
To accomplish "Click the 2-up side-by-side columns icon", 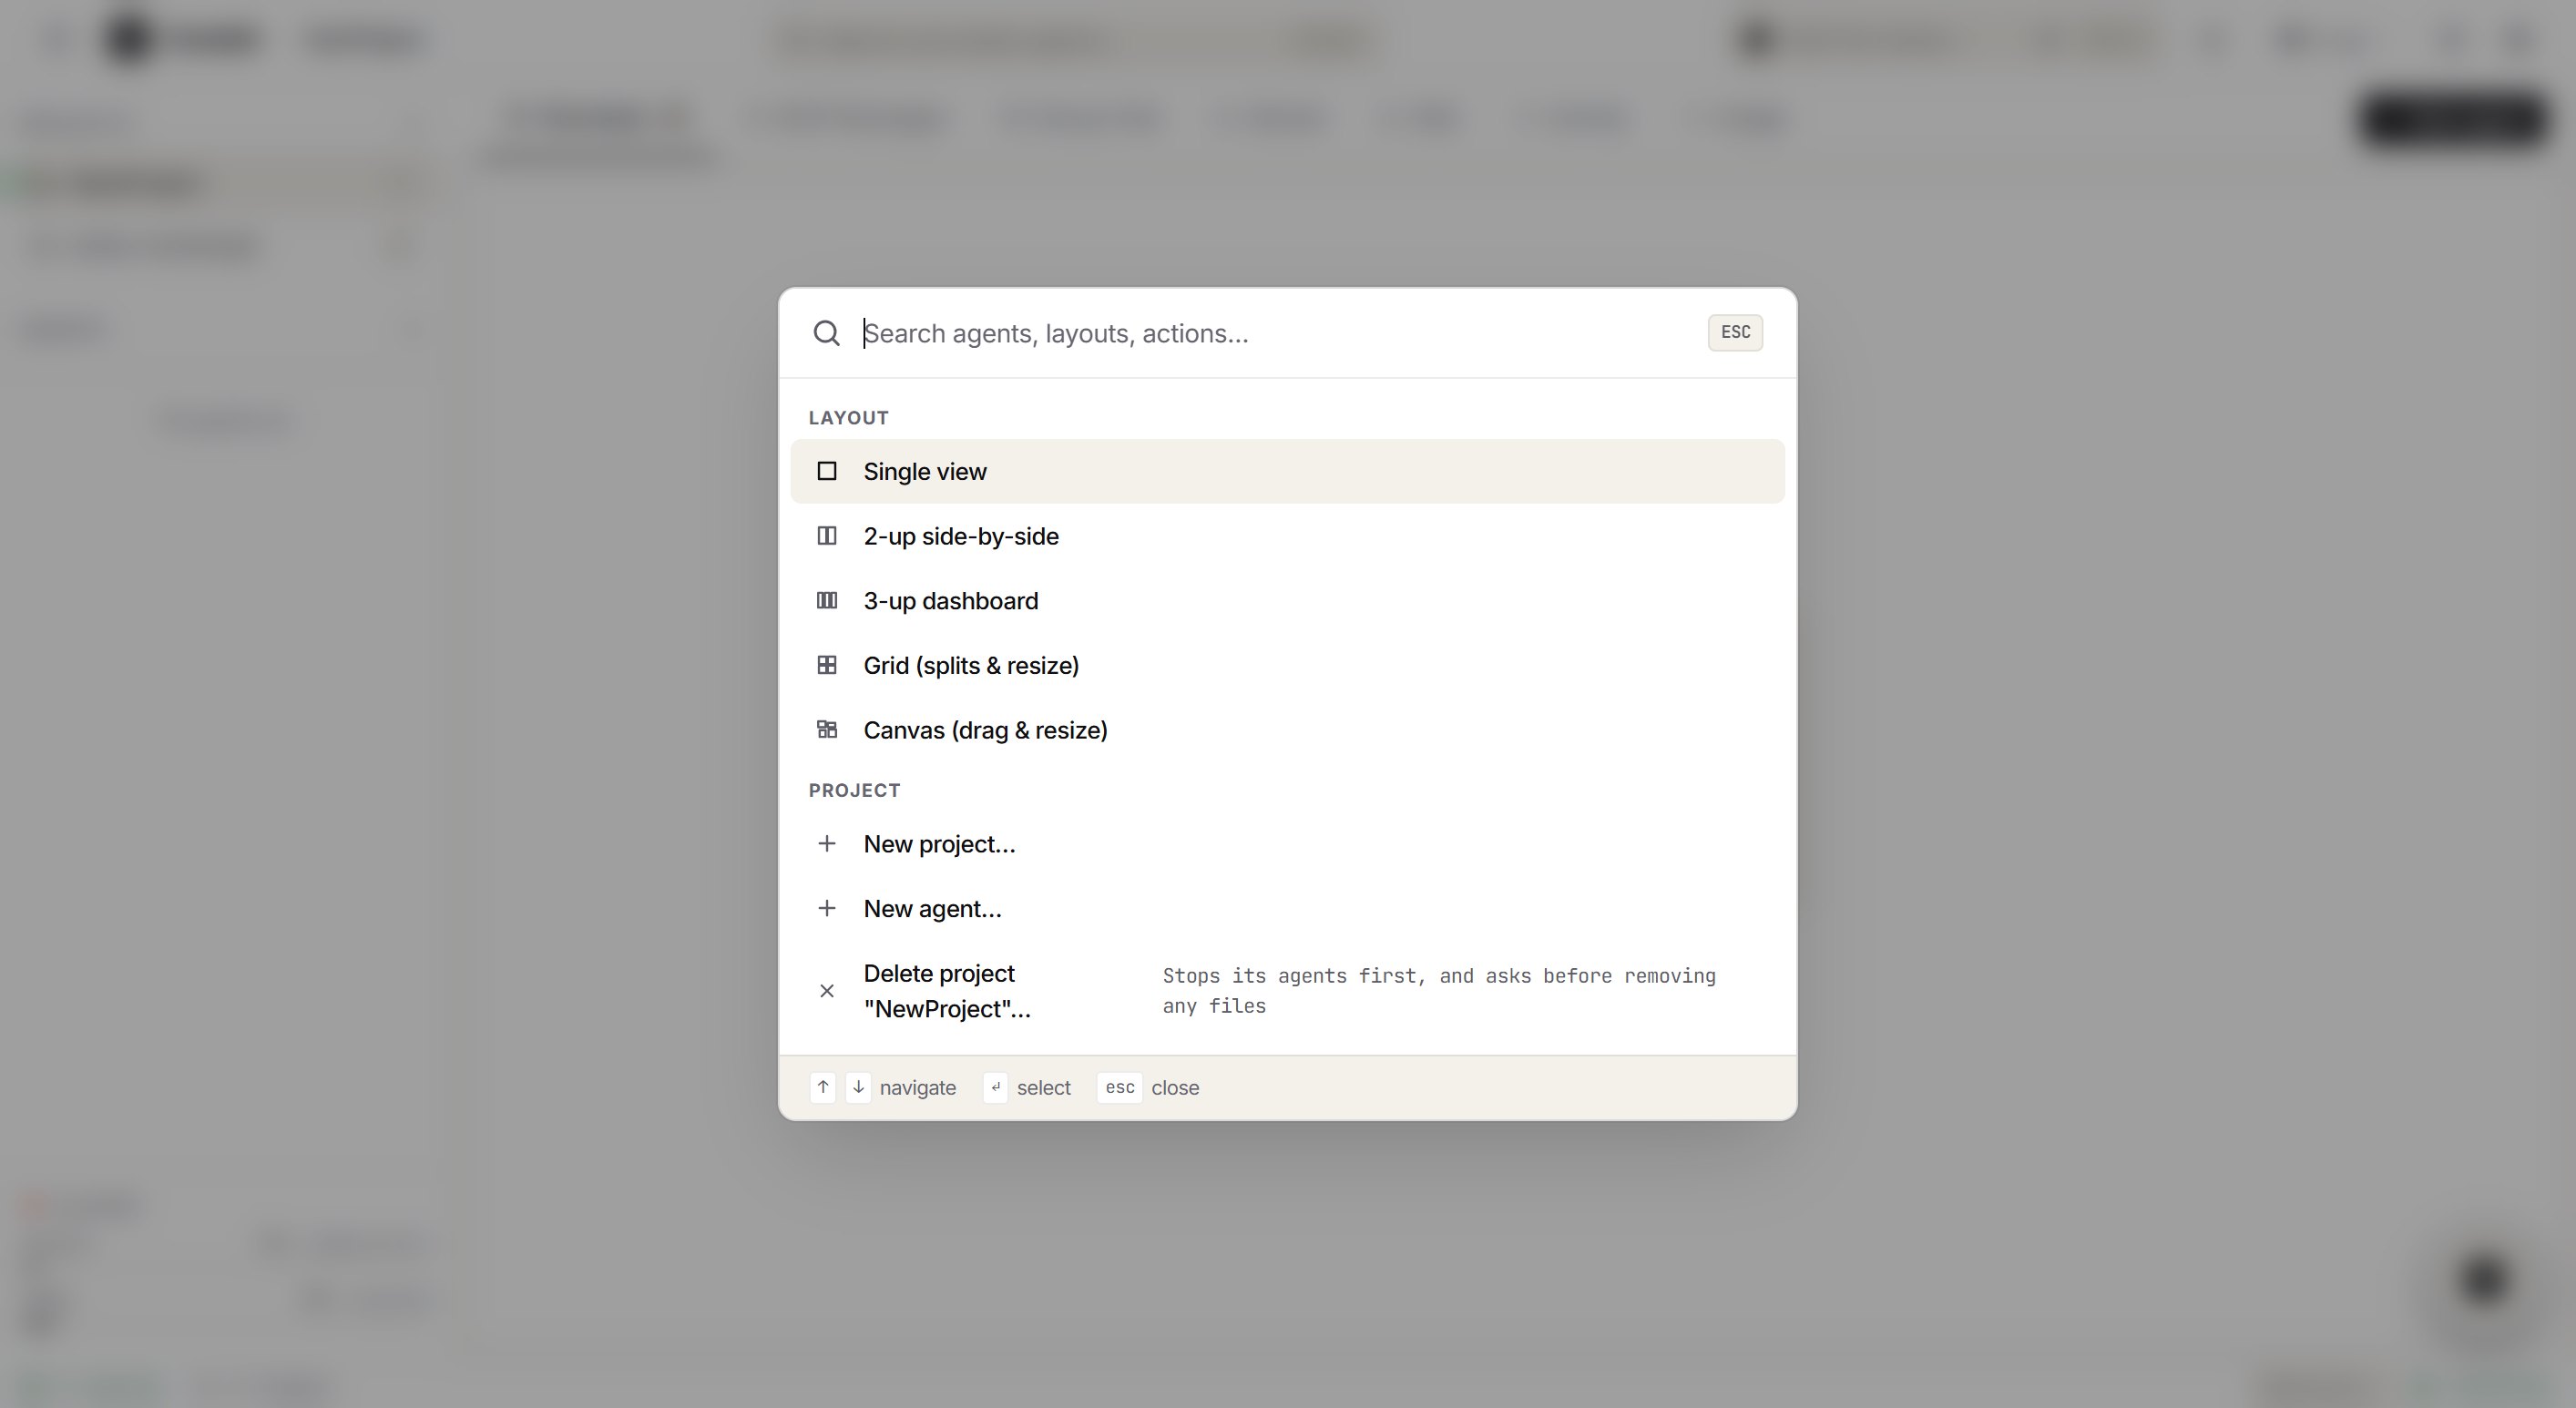I will point(826,536).
